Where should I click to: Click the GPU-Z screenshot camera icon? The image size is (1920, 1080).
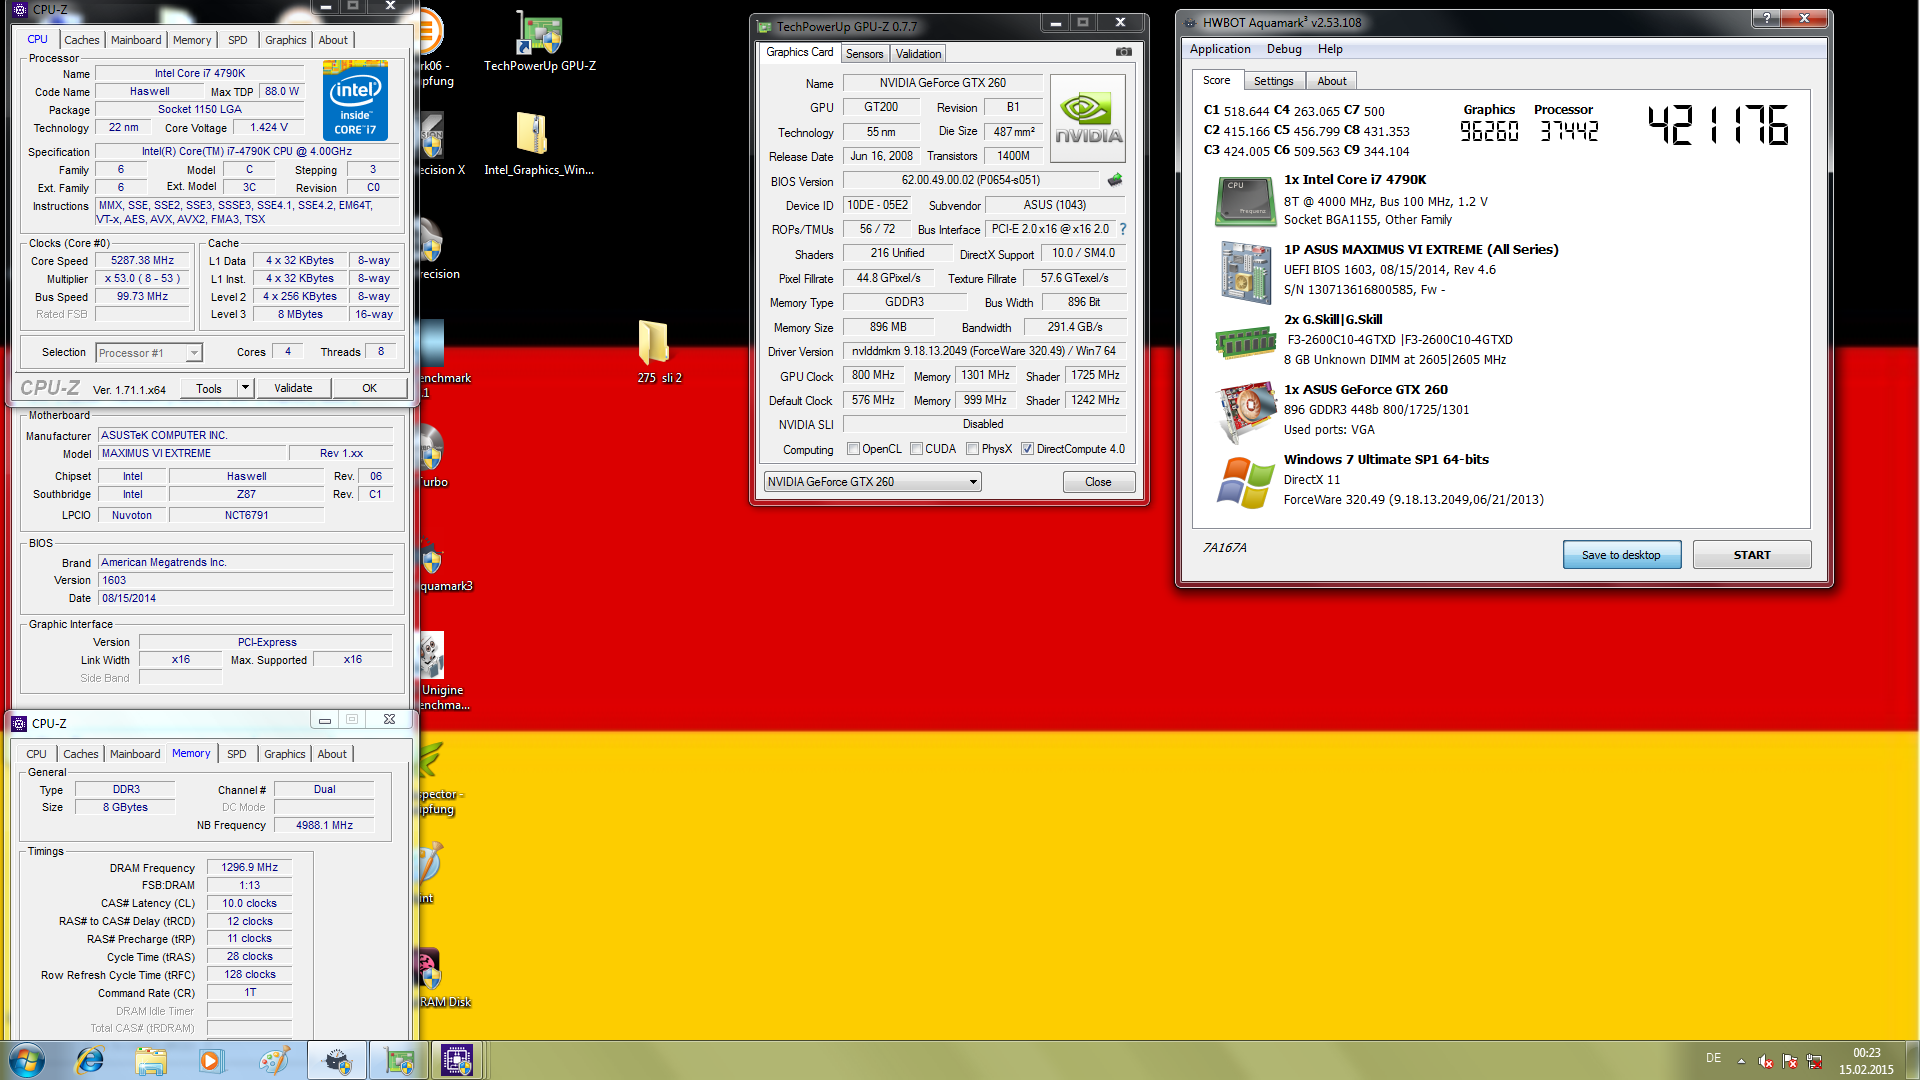point(1124,52)
